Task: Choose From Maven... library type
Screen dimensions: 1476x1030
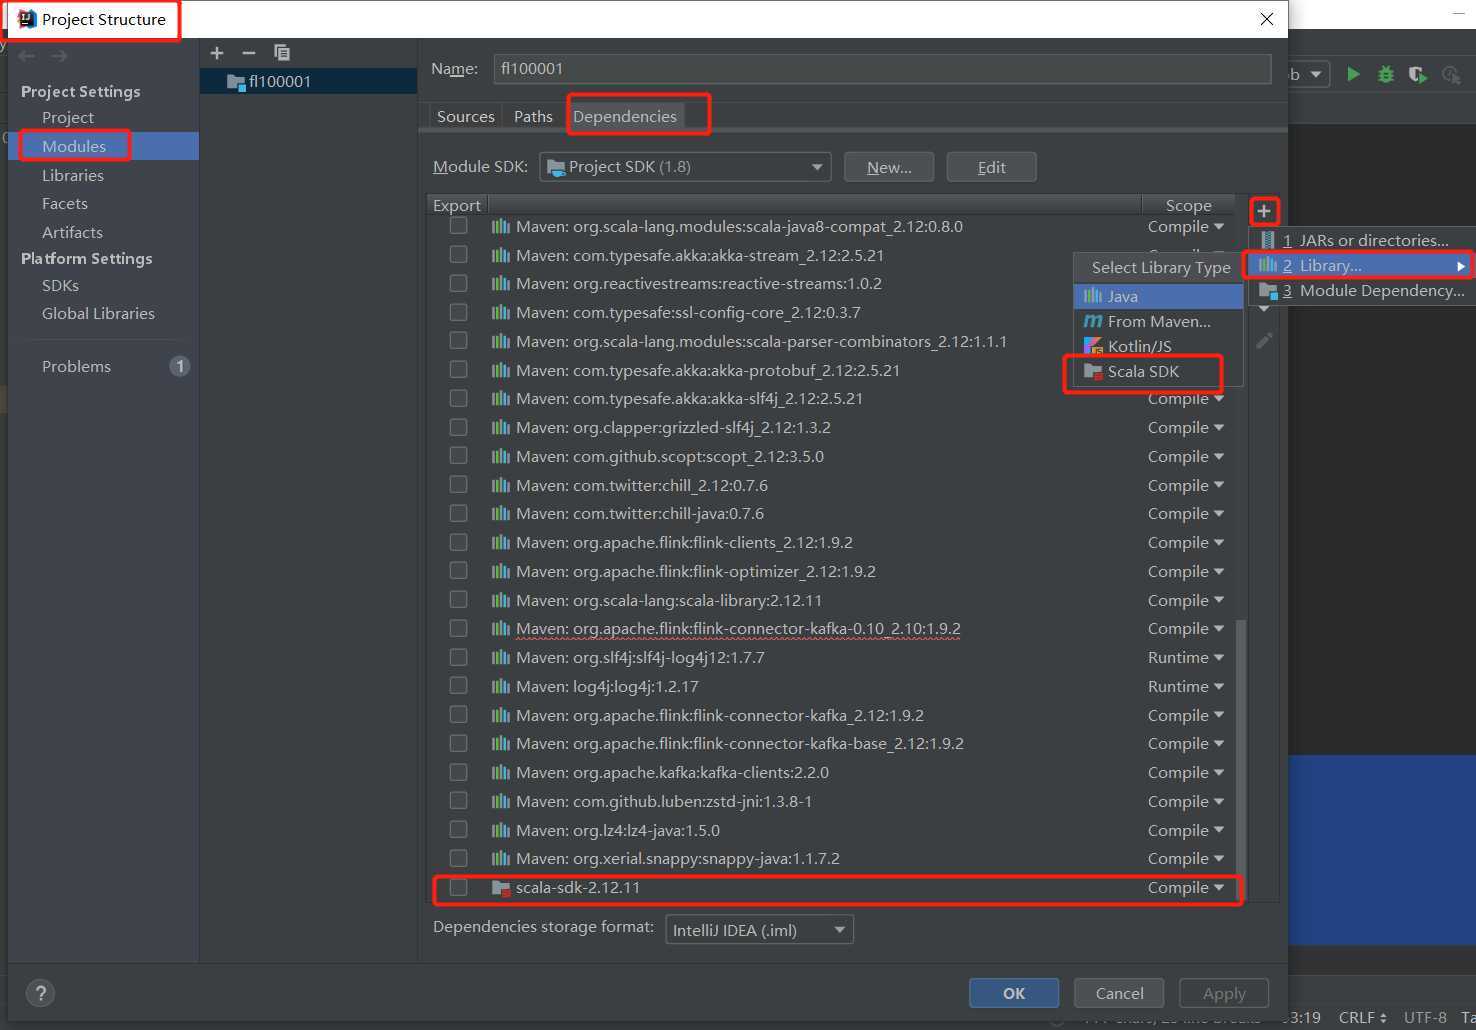Action: click(x=1158, y=321)
